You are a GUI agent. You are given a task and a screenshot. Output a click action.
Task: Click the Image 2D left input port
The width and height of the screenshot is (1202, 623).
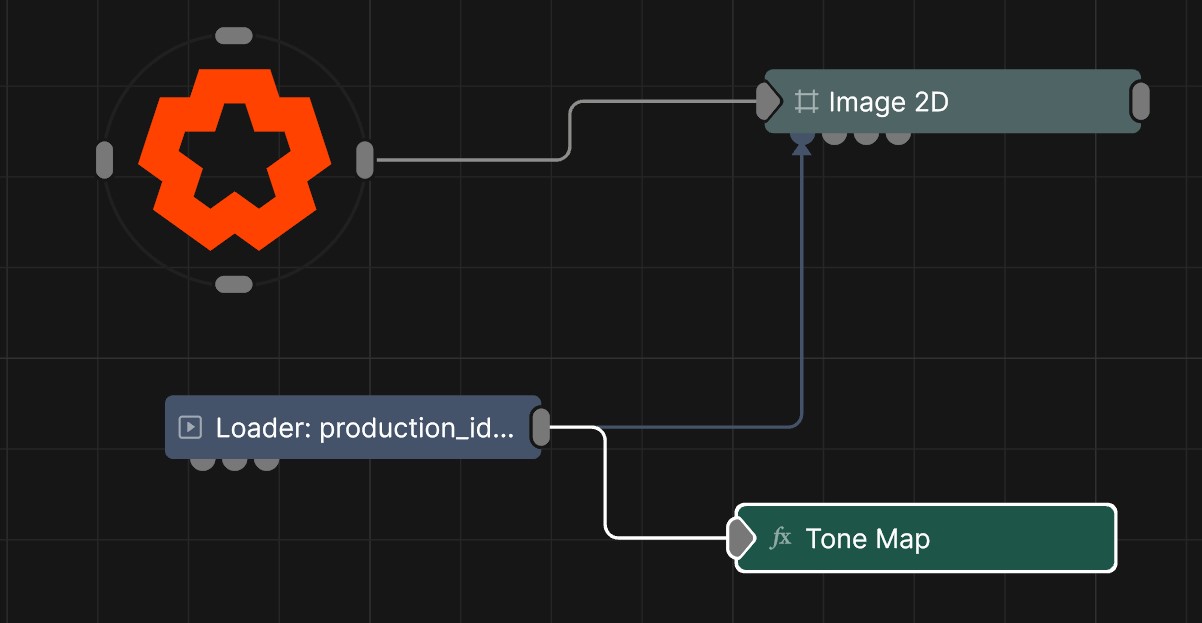point(768,101)
